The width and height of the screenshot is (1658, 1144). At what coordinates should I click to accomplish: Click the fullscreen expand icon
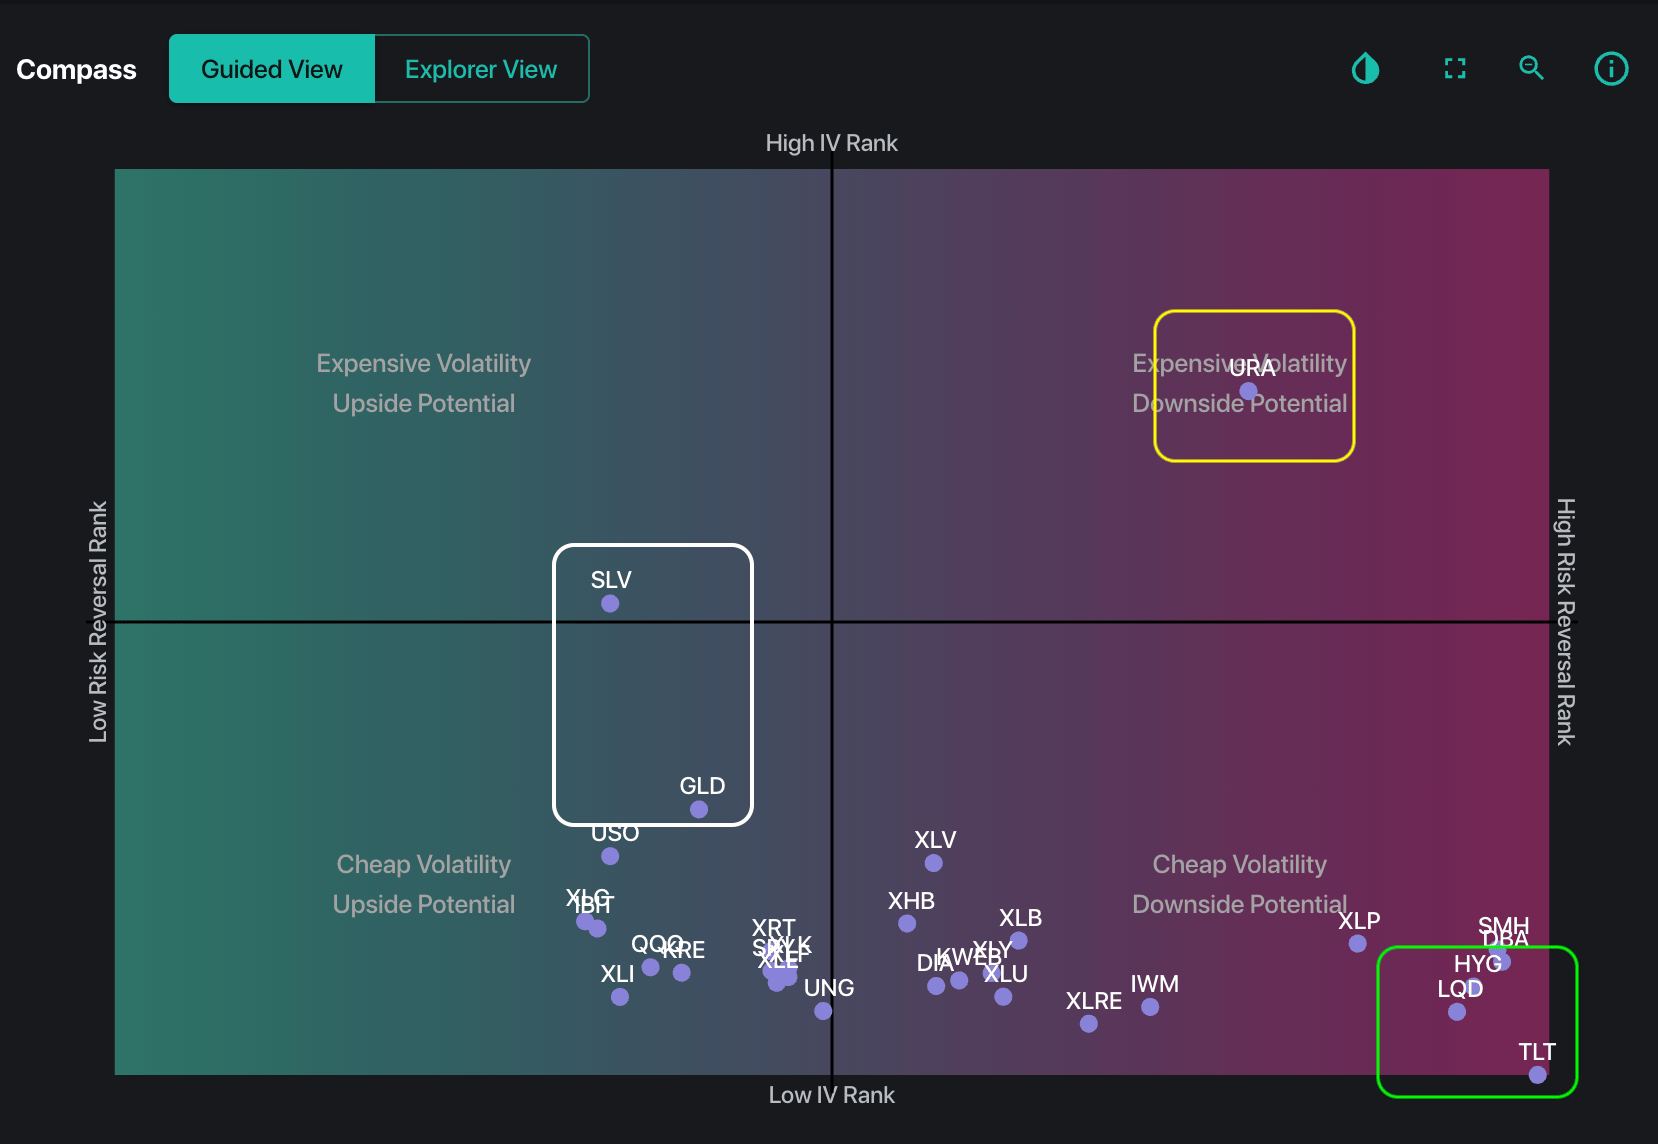point(1455,69)
